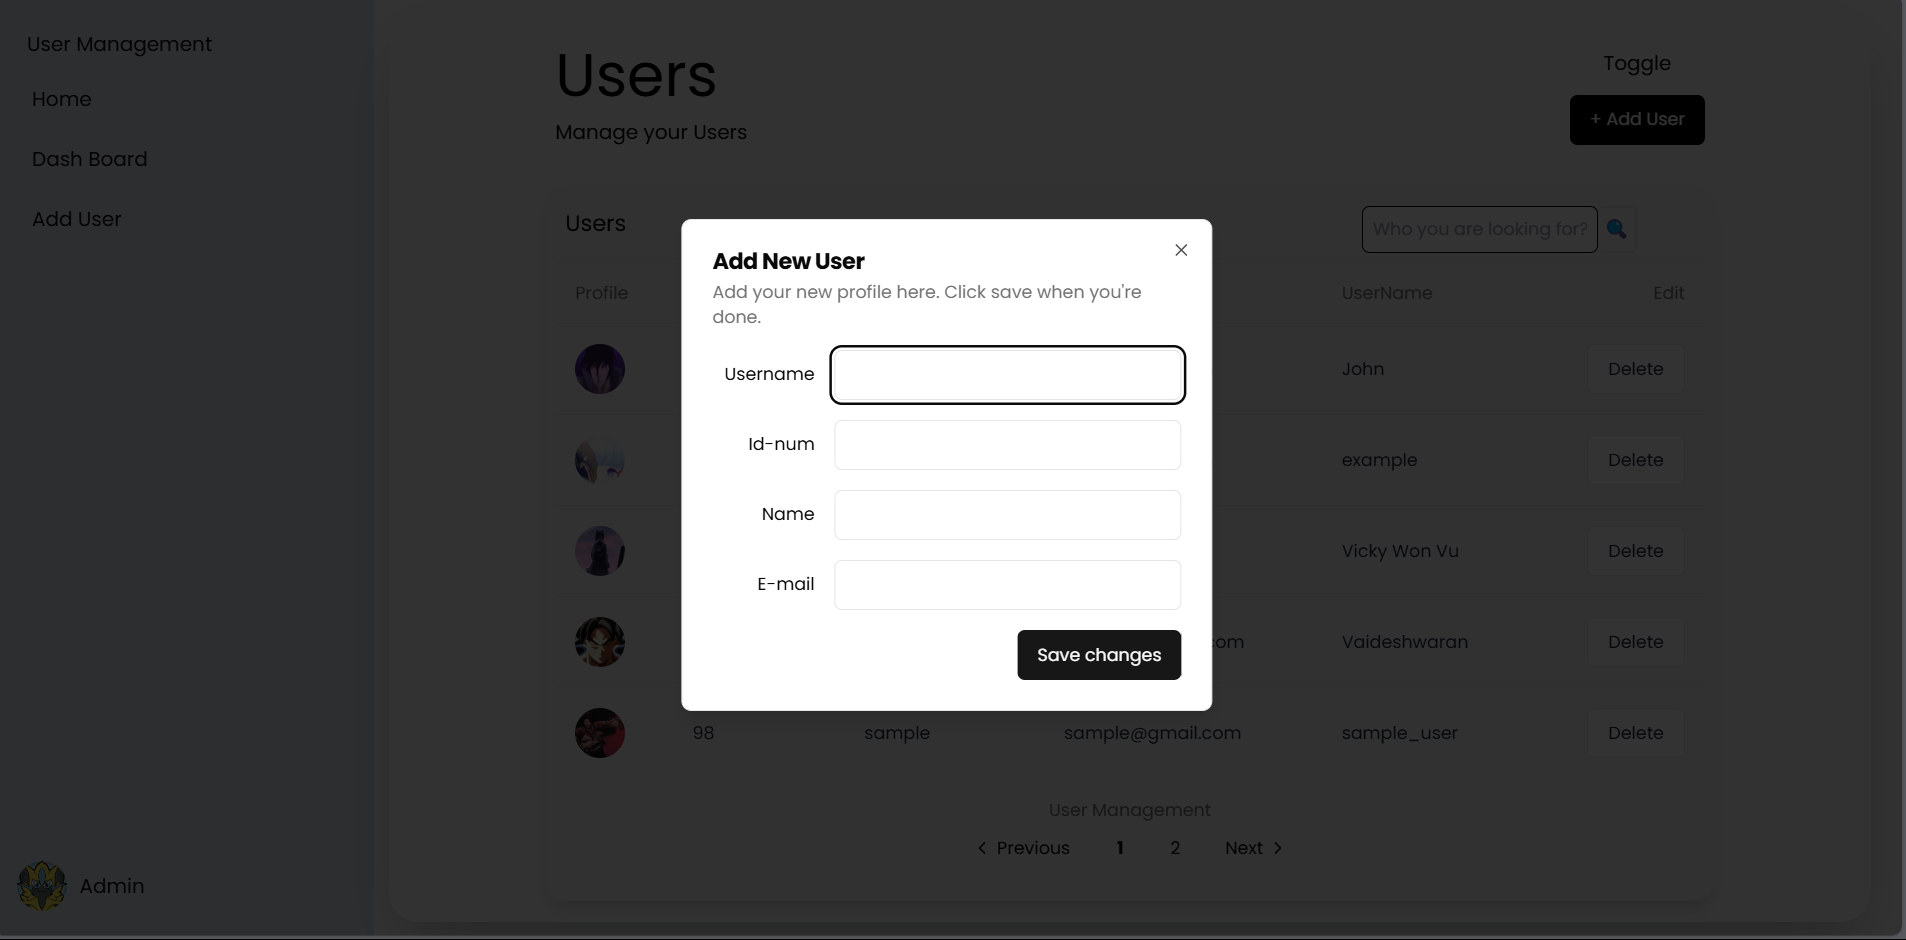Image resolution: width=1906 pixels, height=940 pixels.
Task: Focus the Username input field
Action: click(x=1007, y=375)
